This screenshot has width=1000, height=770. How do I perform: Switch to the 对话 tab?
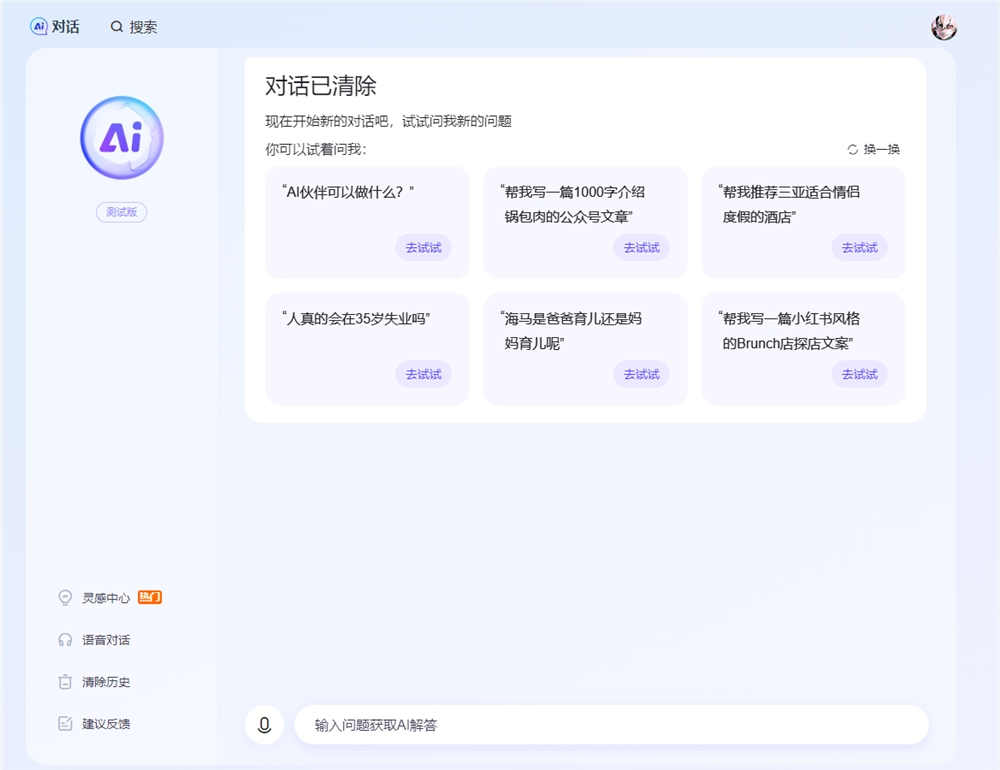55,27
